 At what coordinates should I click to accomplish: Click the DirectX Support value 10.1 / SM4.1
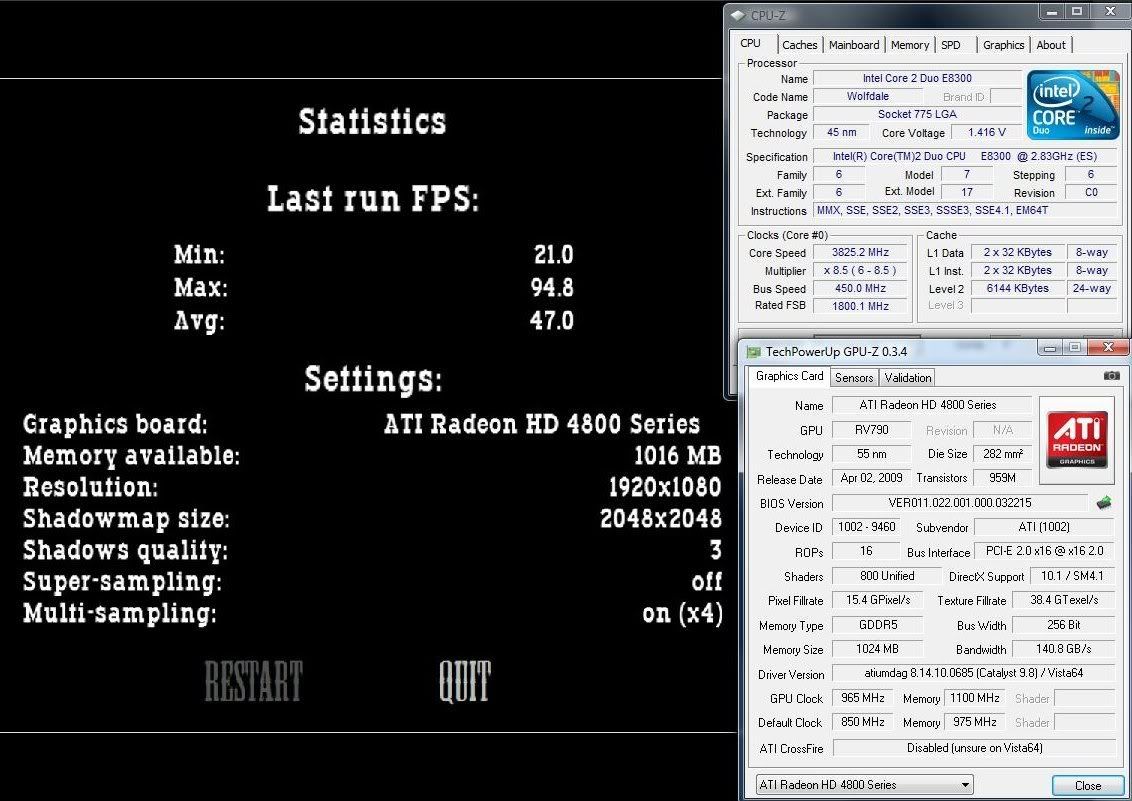tap(1072, 576)
